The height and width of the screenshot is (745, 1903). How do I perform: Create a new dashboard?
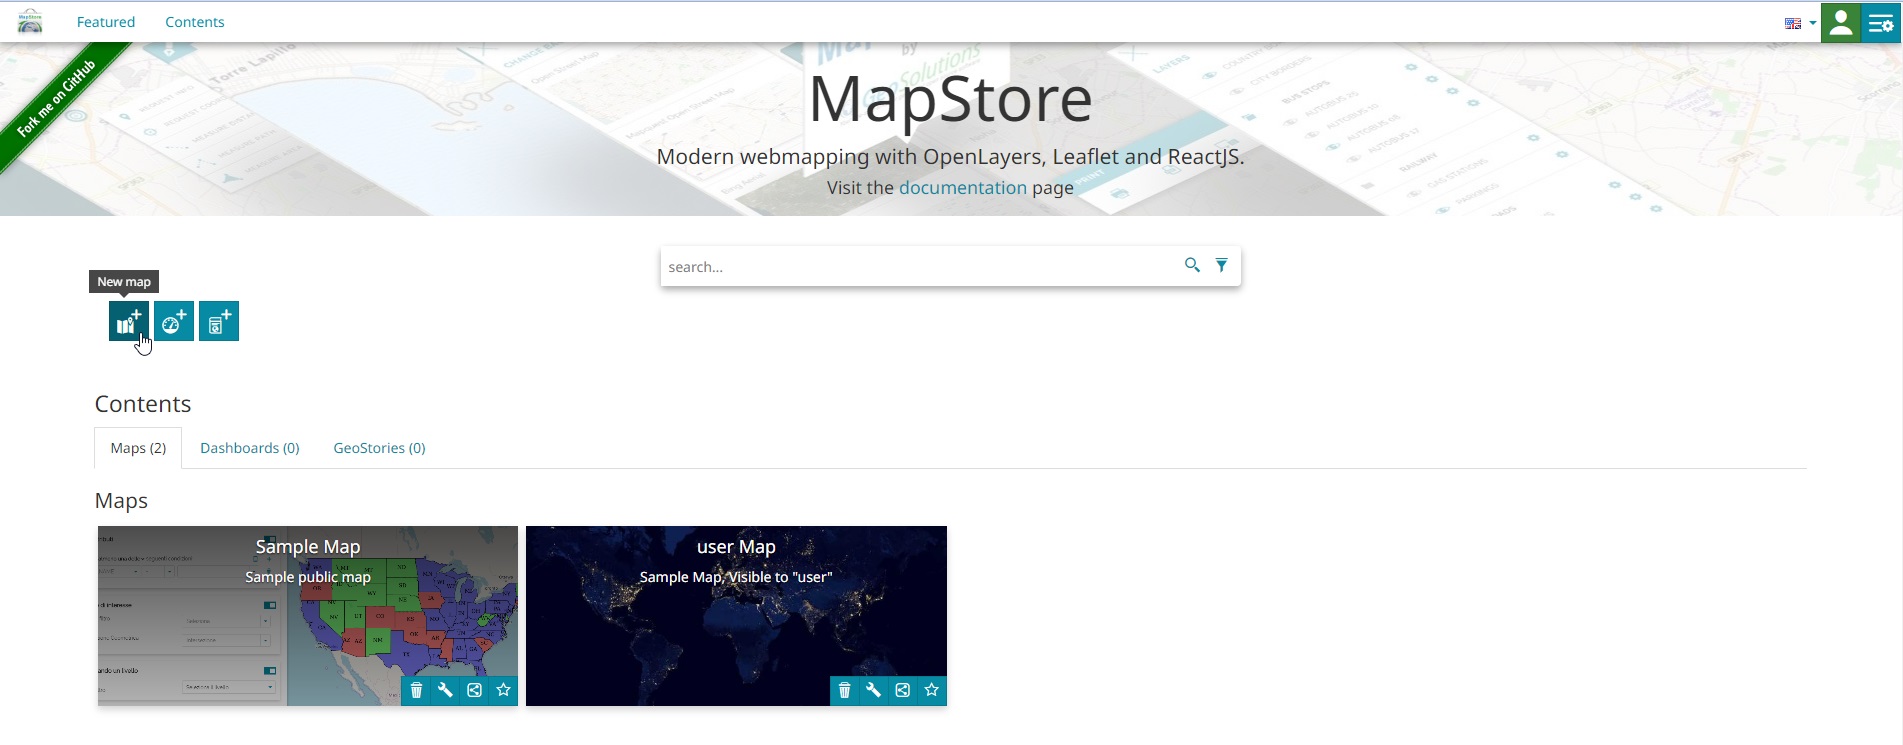click(x=174, y=321)
